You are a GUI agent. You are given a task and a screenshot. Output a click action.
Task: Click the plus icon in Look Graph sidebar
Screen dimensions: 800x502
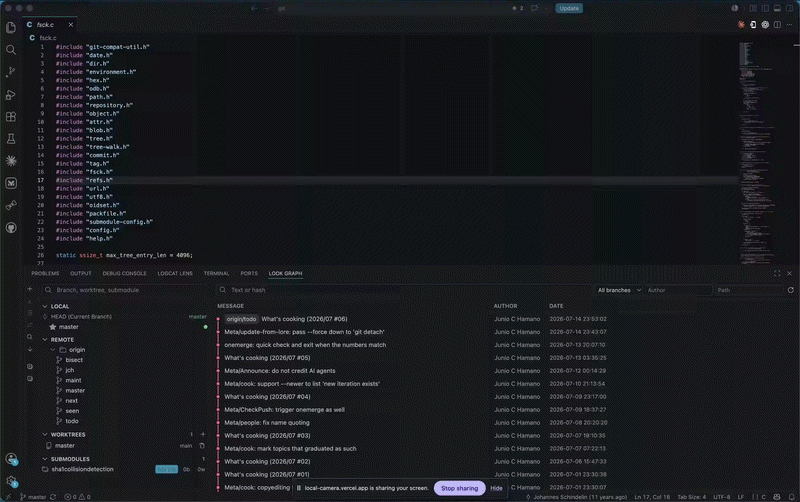30,289
